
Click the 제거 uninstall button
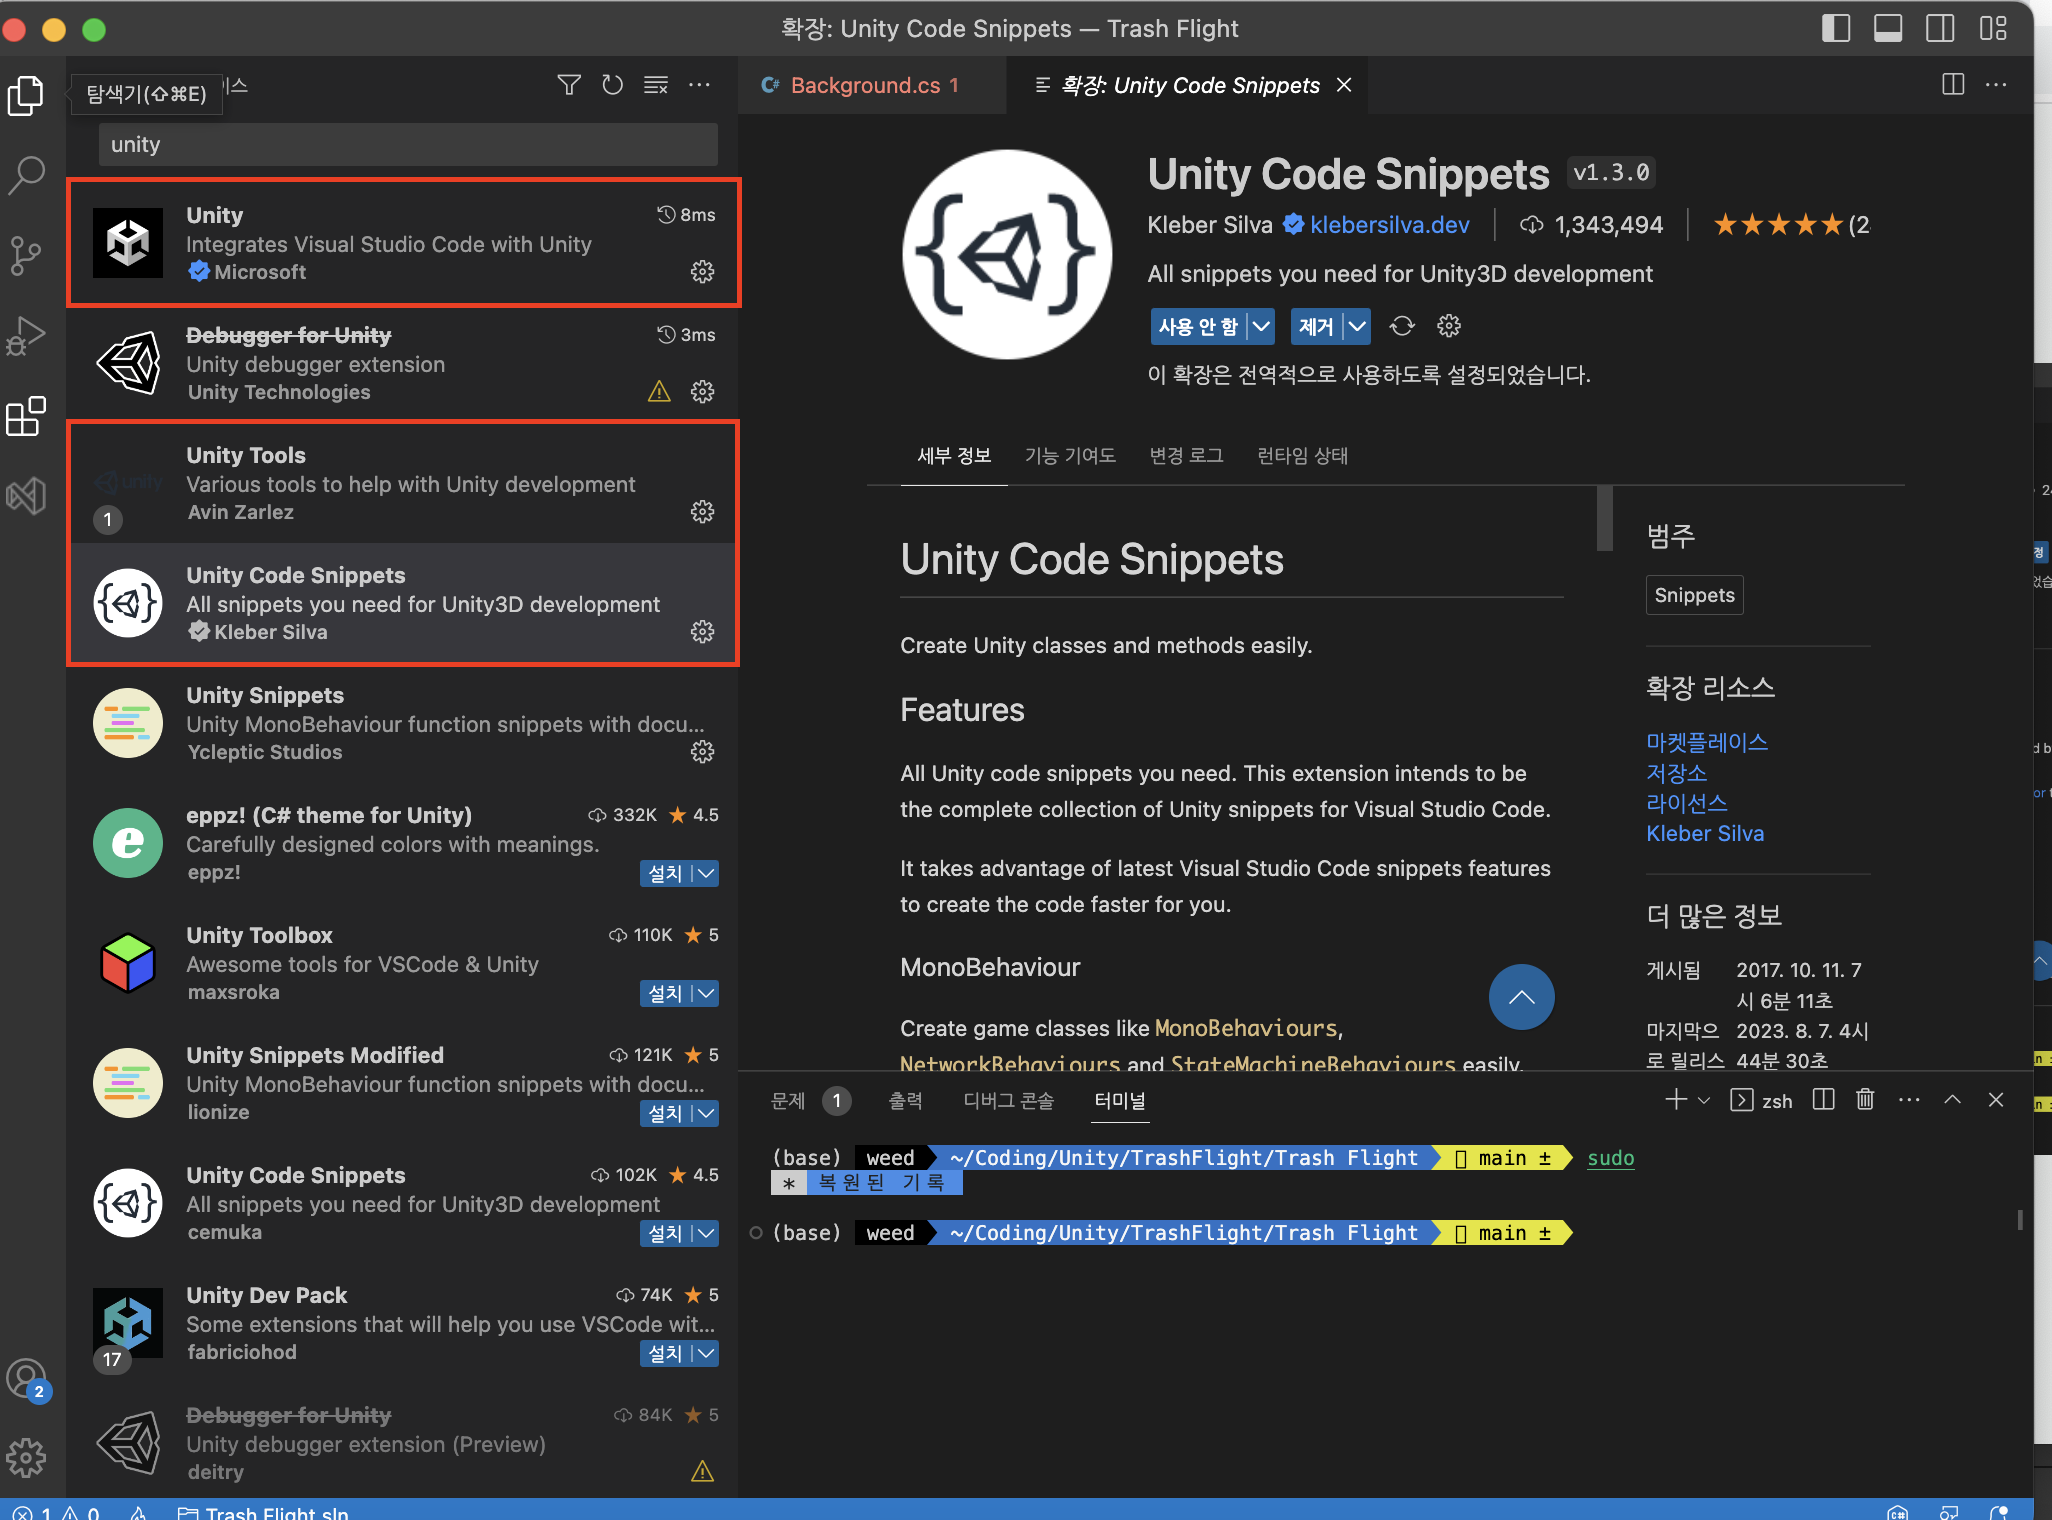(x=1316, y=326)
